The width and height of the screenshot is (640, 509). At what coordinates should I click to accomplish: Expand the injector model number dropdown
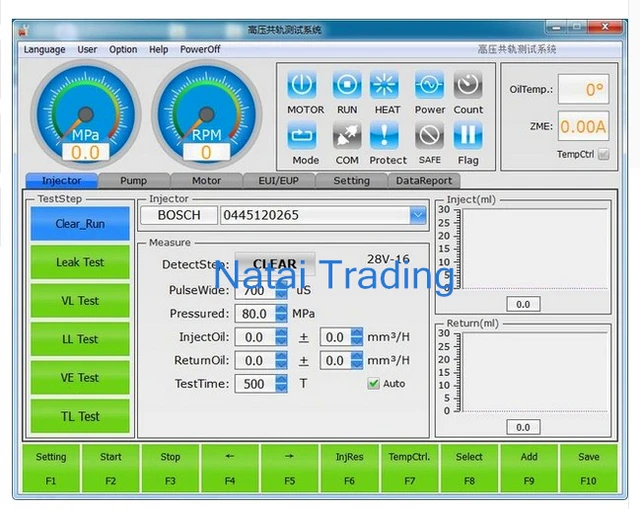click(x=418, y=215)
